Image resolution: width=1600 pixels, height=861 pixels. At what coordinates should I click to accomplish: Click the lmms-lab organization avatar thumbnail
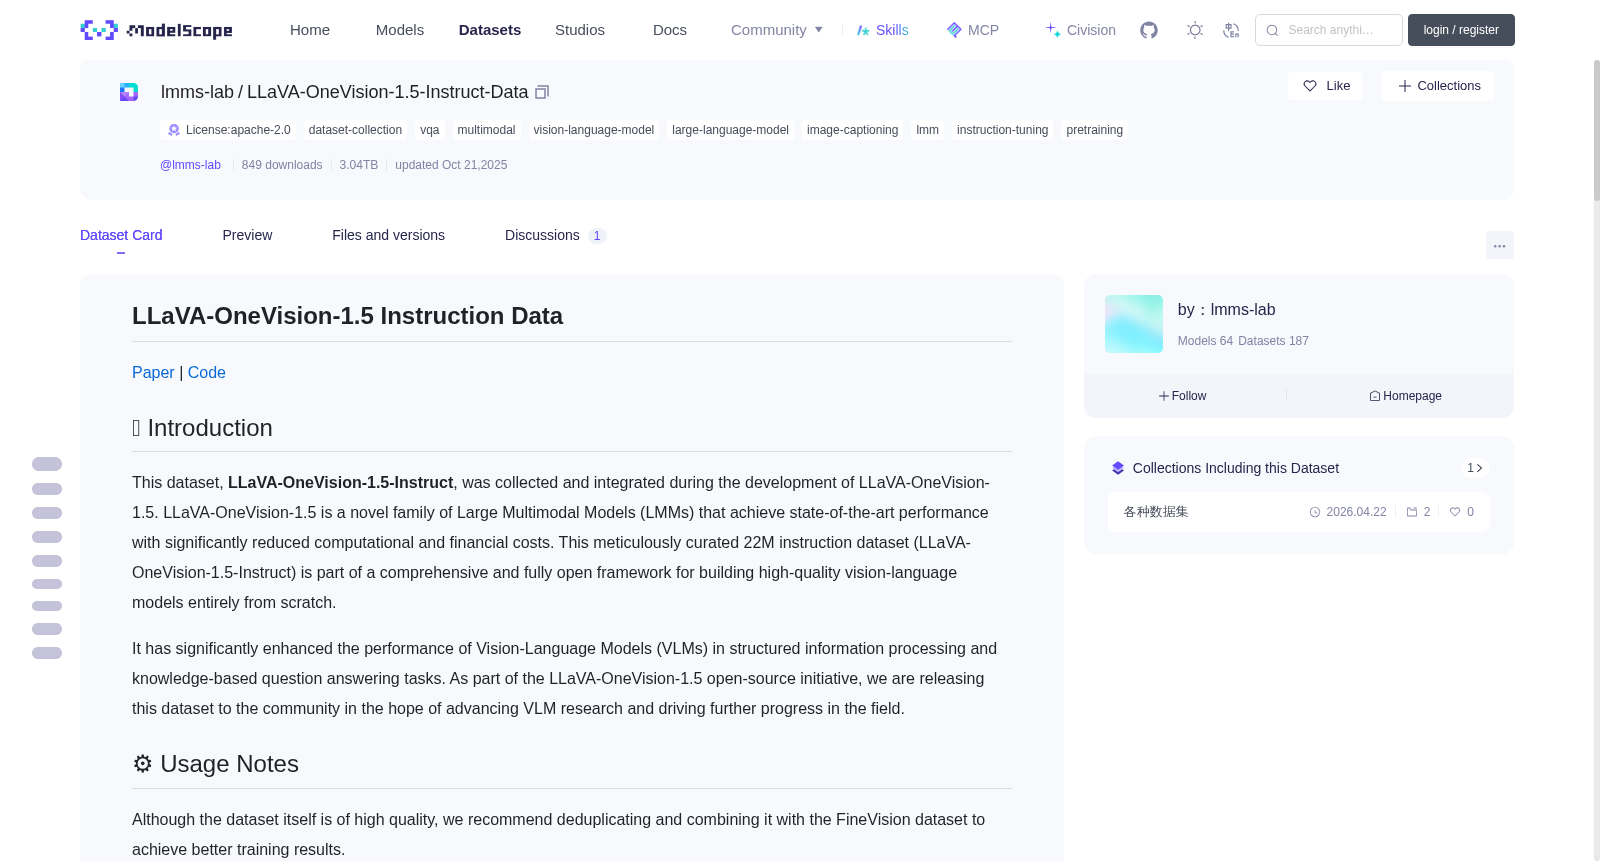(x=1134, y=324)
